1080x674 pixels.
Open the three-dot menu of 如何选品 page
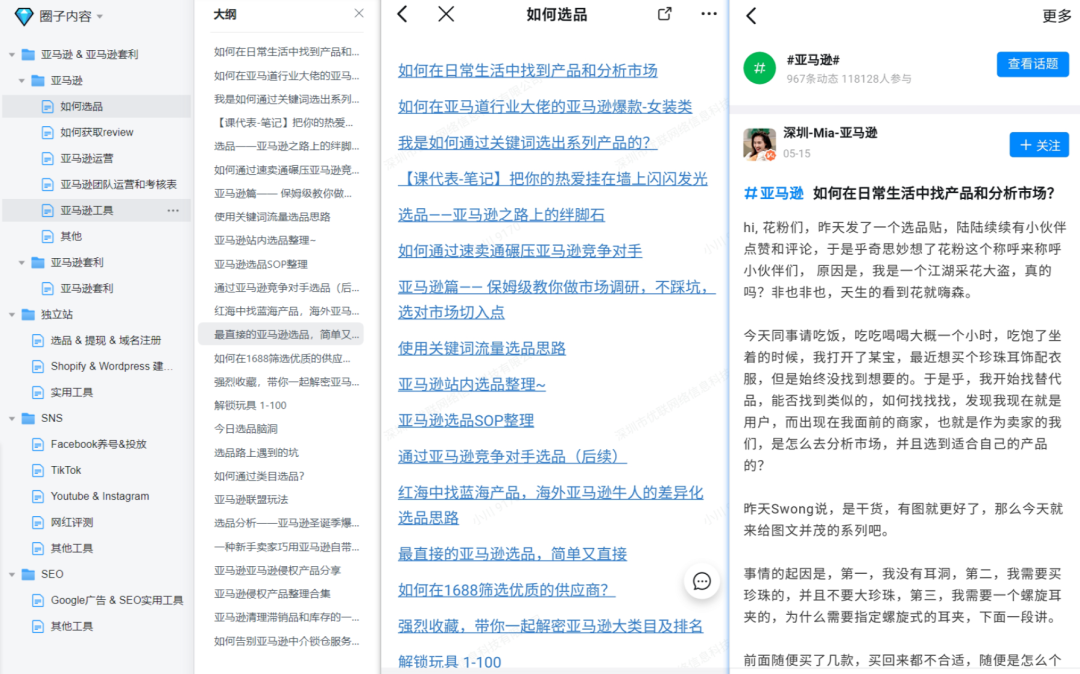pos(709,14)
